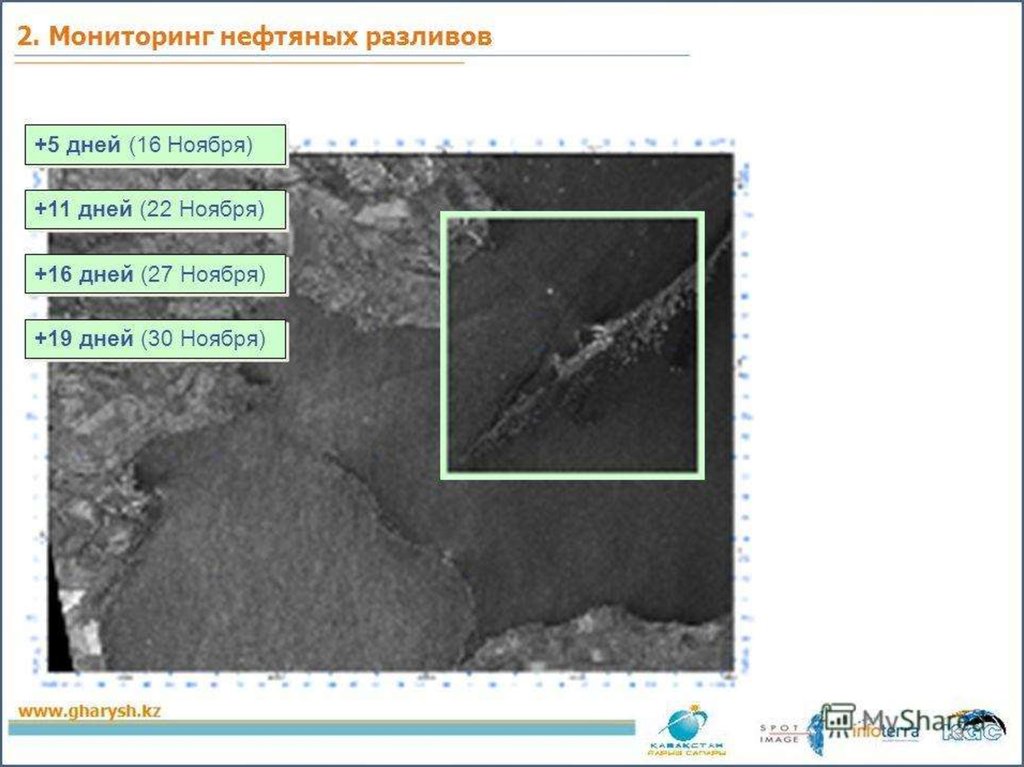Choose the +16 дней (27 Ноября) box

(x=155, y=274)
